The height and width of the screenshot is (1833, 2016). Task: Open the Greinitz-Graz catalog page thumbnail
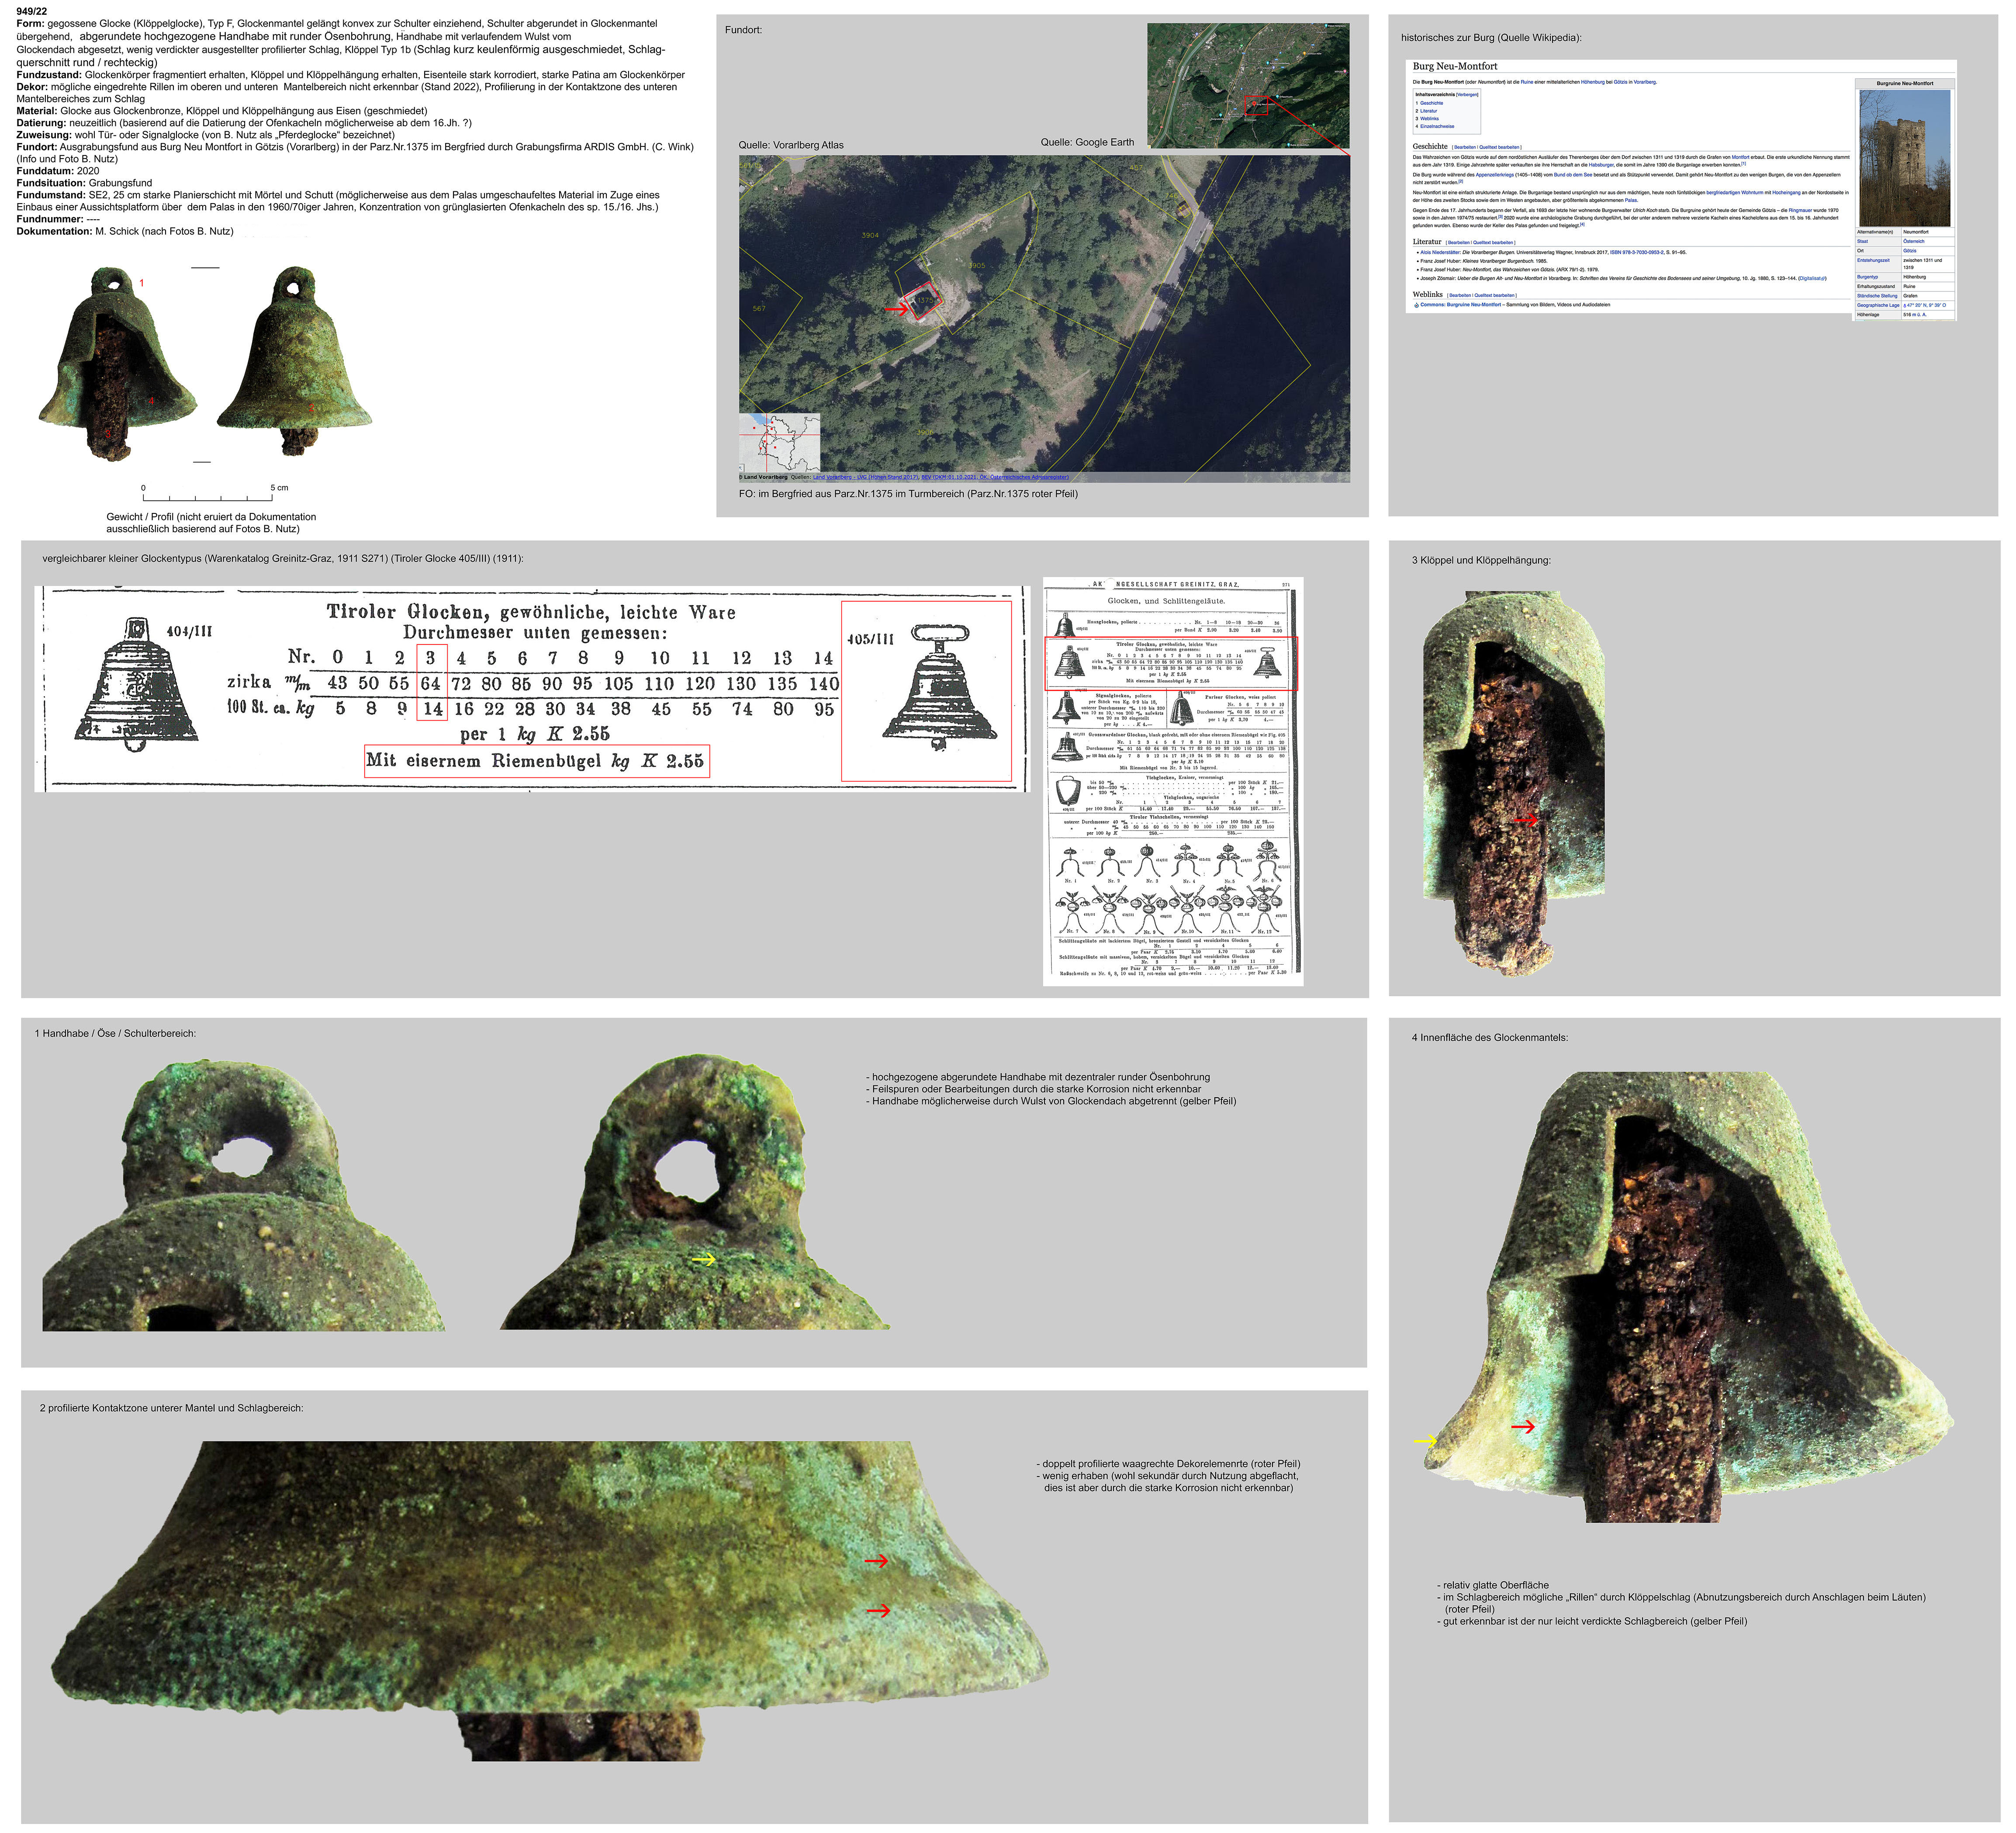(x=1172, y=781)
